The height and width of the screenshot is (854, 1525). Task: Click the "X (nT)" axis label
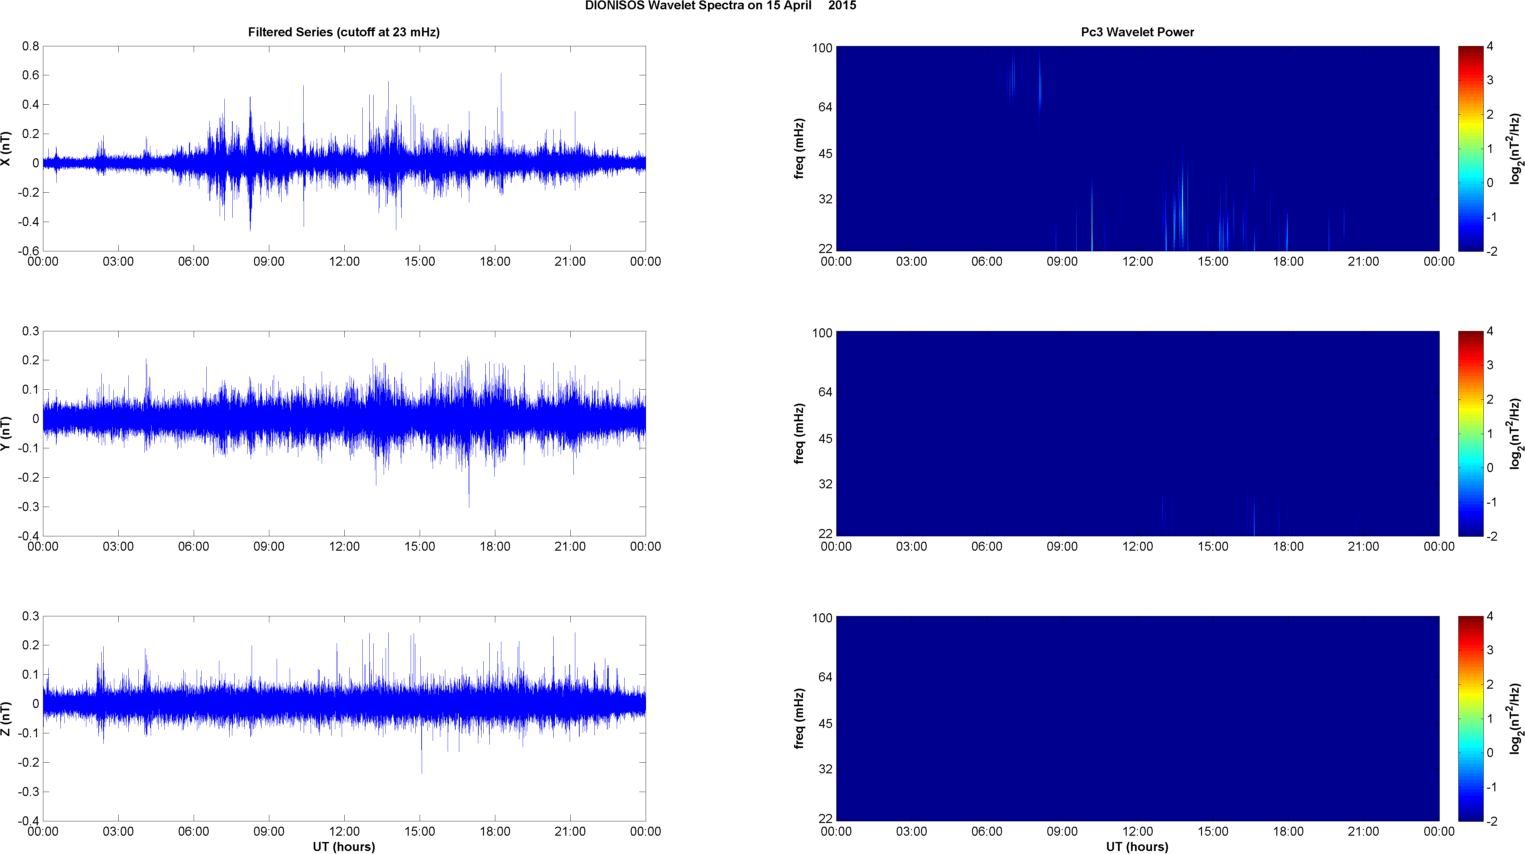point(6,148)
